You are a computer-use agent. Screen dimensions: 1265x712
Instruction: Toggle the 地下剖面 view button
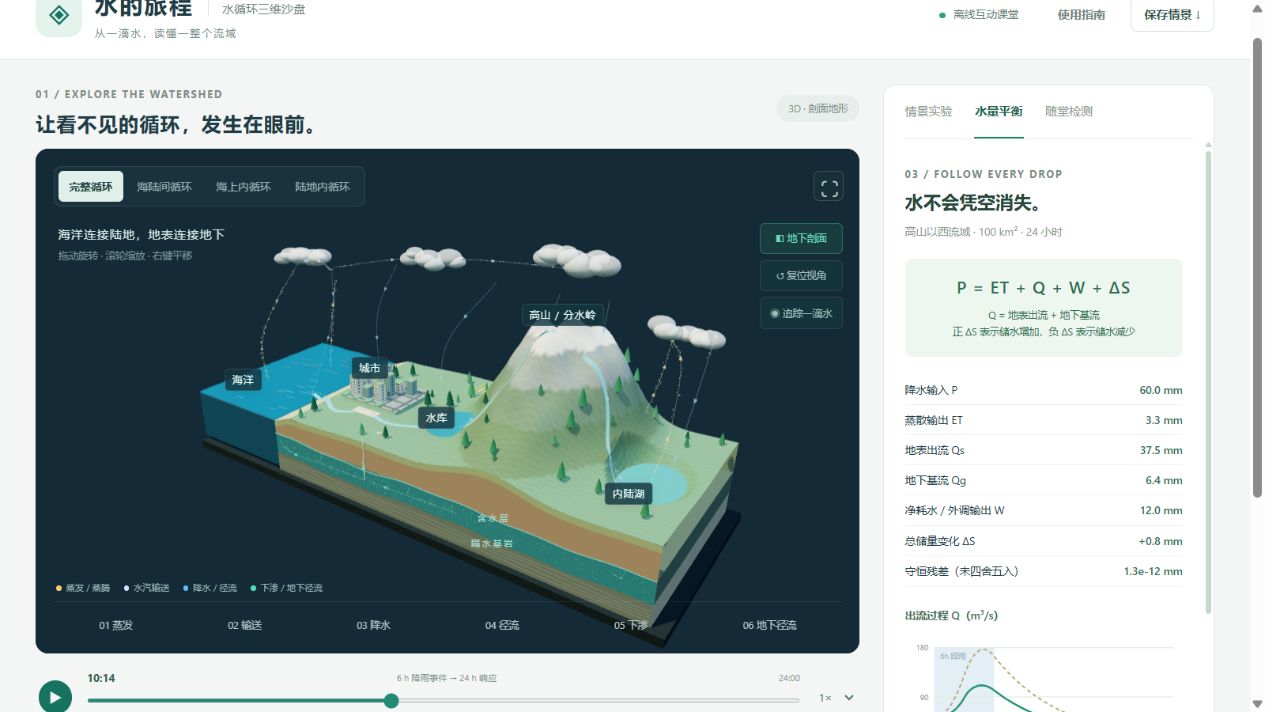point(801,238)
